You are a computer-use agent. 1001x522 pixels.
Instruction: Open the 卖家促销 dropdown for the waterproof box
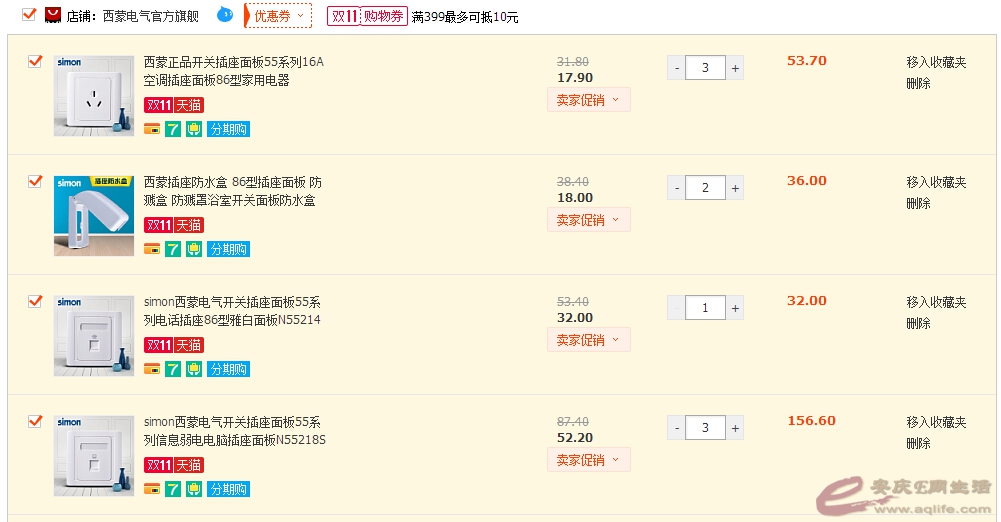(x=588, y=220)
